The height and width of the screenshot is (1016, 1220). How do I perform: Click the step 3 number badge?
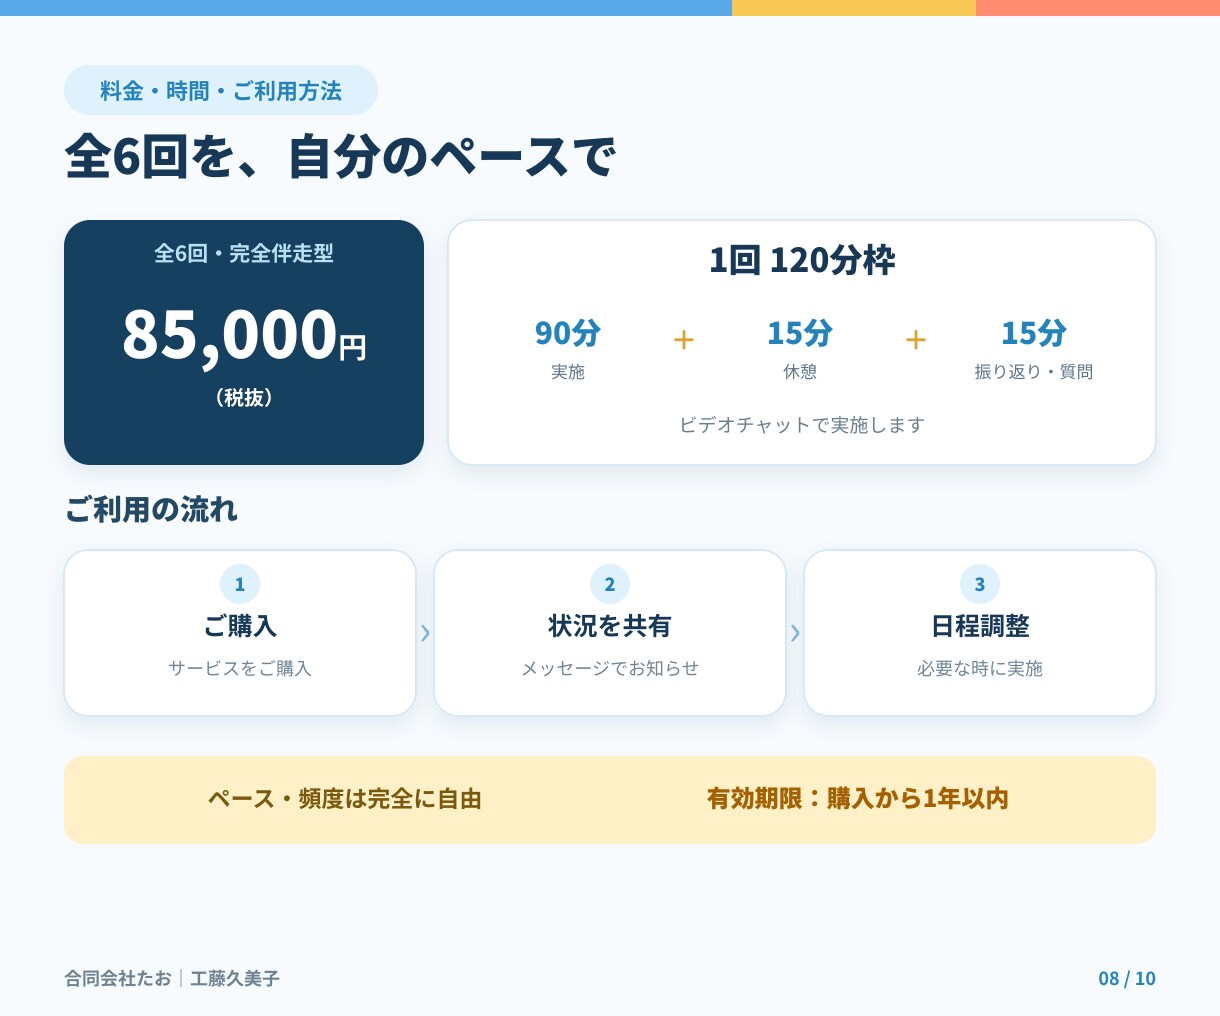point(980,585)
